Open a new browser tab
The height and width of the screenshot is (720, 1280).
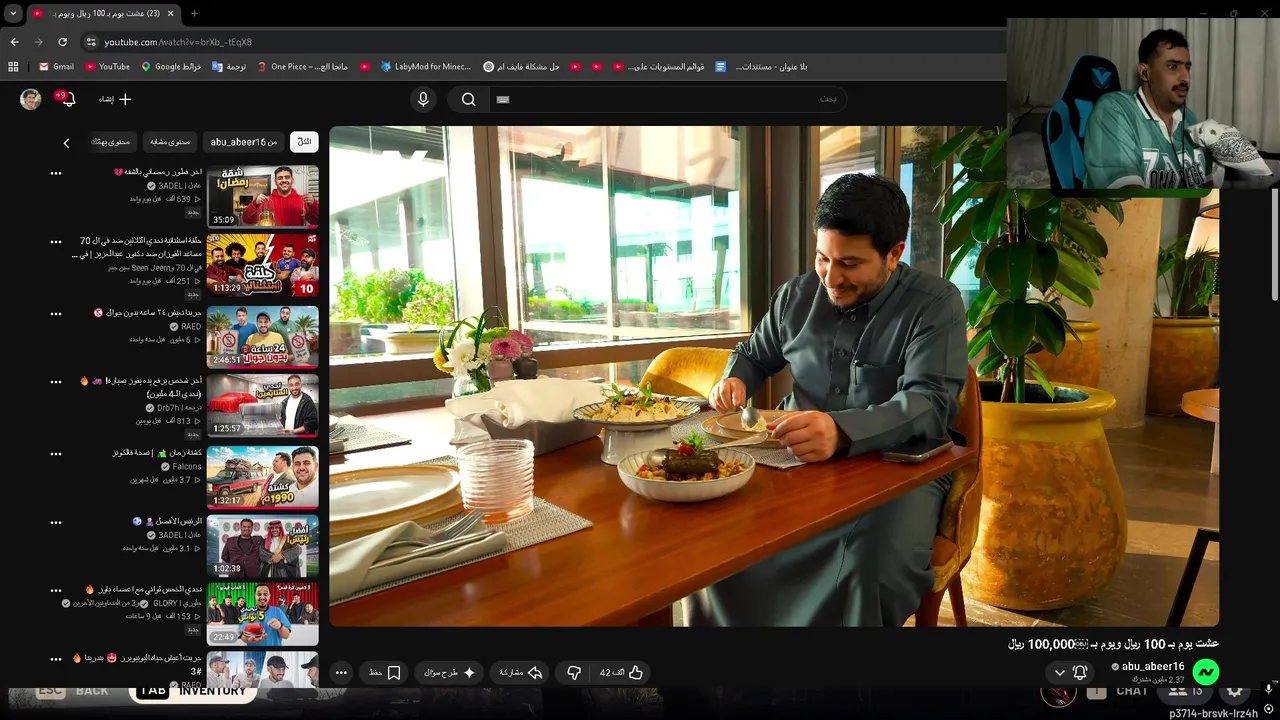pos(194,13)
